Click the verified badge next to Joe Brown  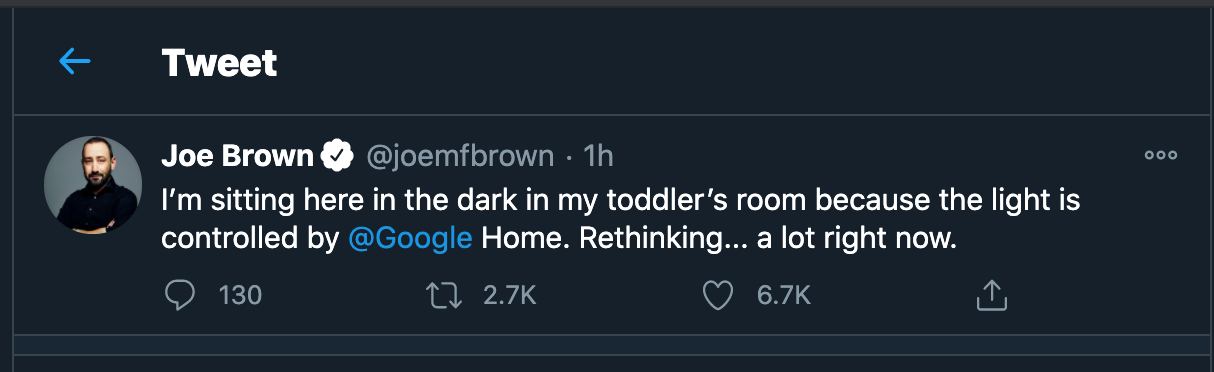pos(338,156)
